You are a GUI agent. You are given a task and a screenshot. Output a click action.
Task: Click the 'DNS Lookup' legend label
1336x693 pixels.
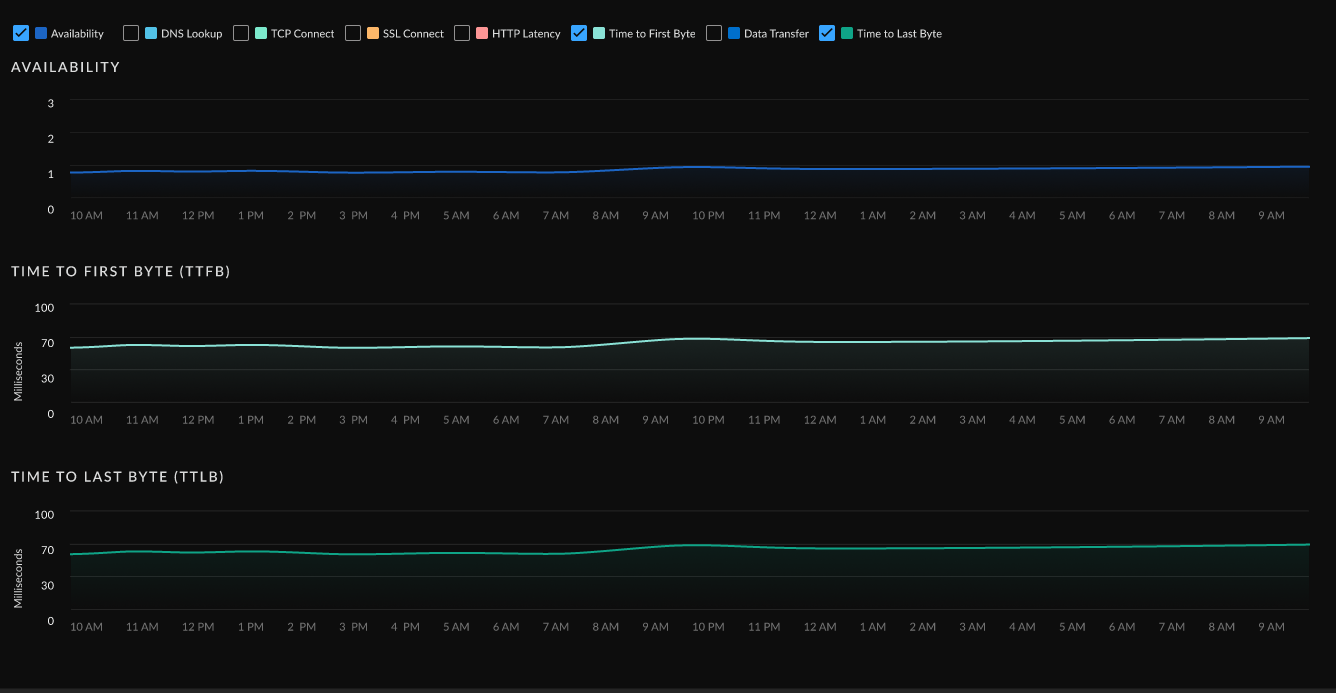(x=192, y=34)
